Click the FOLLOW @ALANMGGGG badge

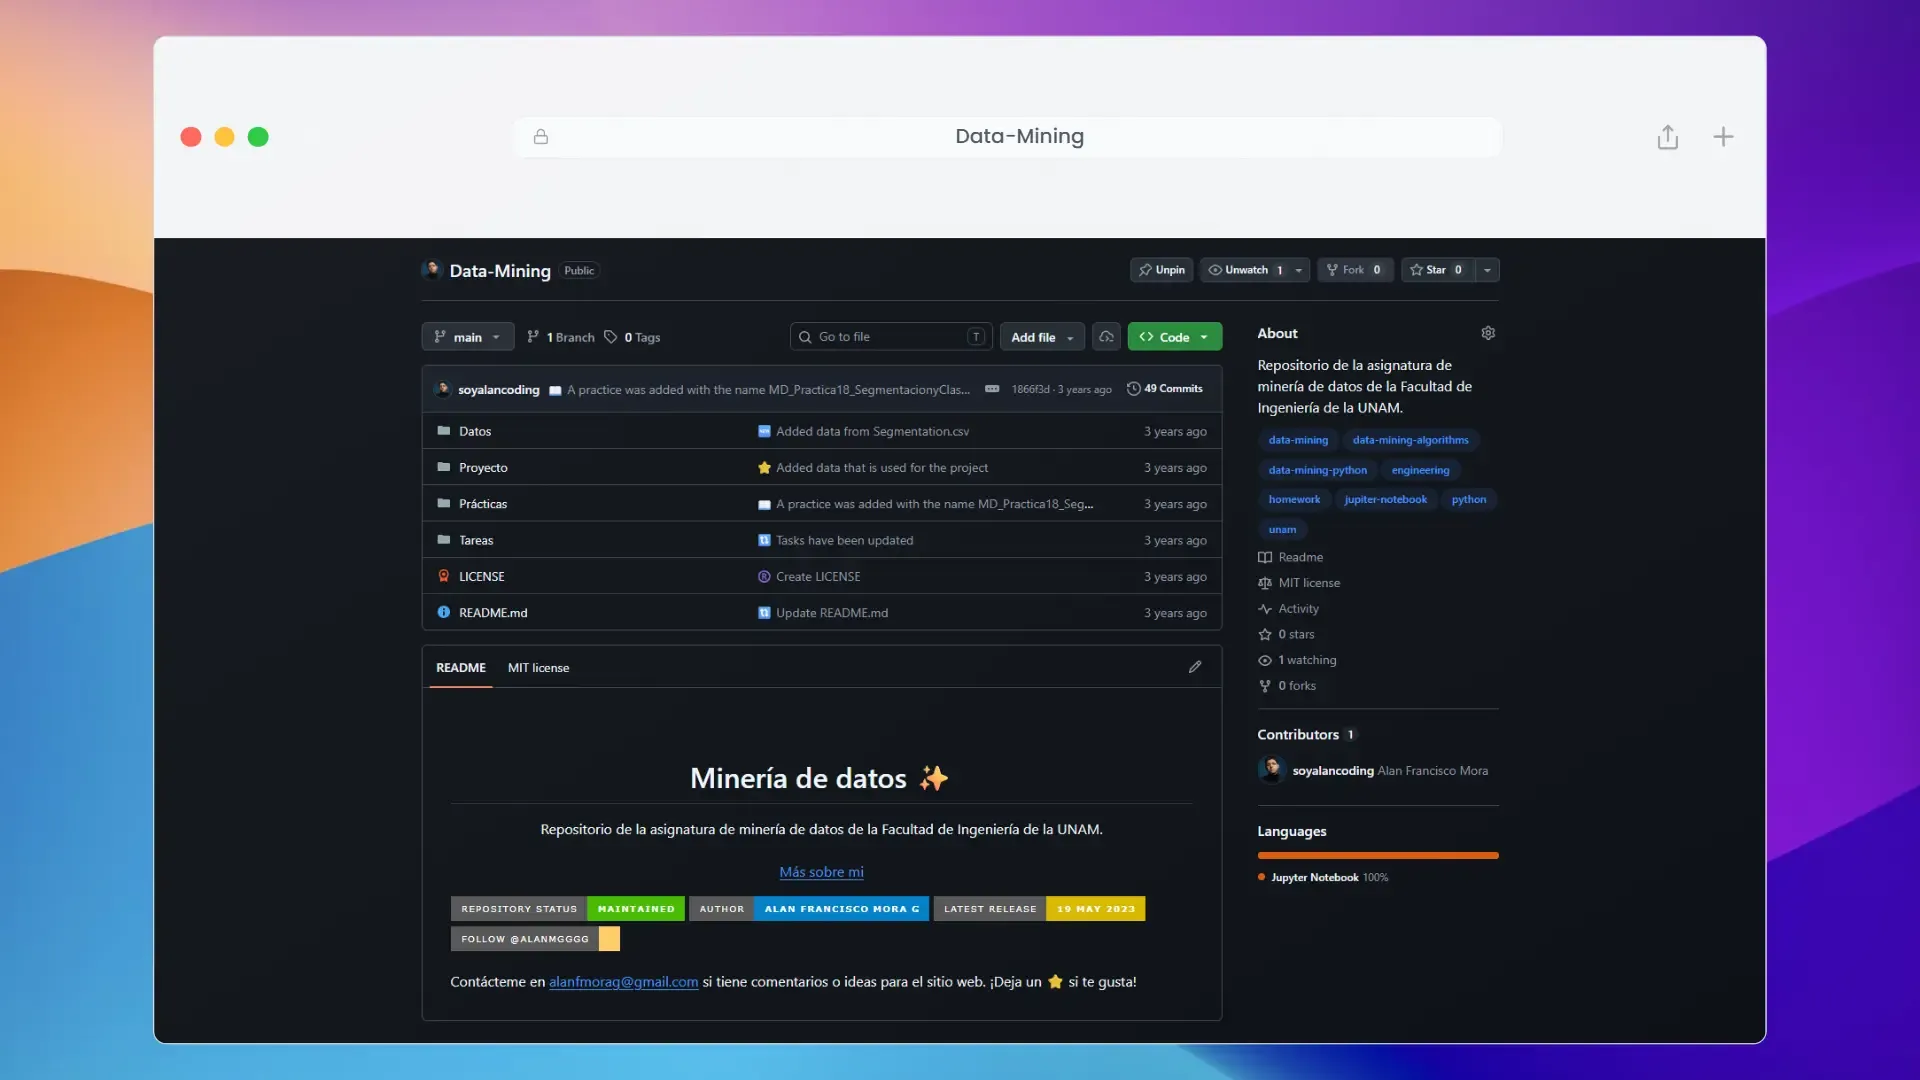coord(535,938)
